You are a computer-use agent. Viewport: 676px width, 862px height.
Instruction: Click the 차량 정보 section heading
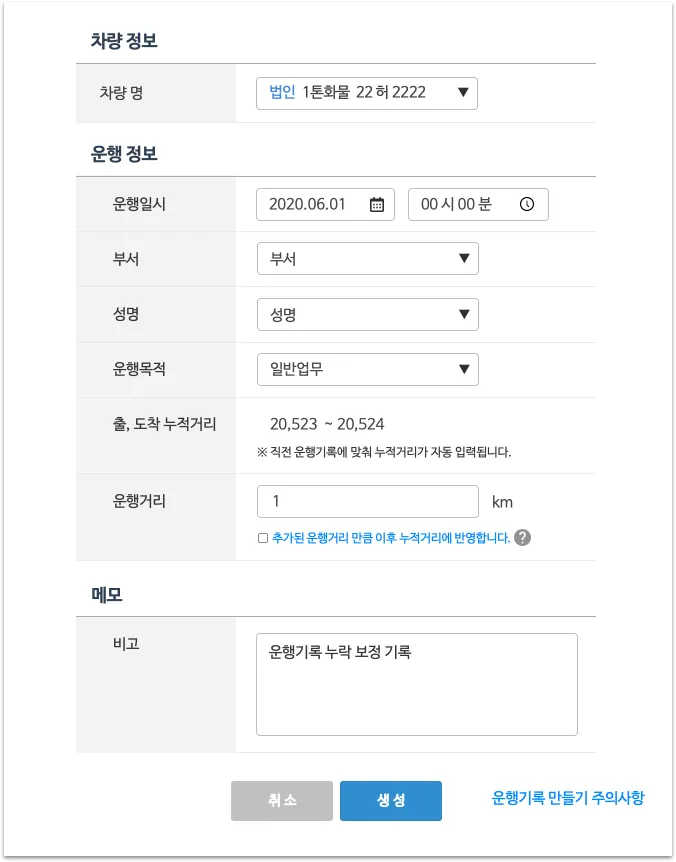pos(124,41)
